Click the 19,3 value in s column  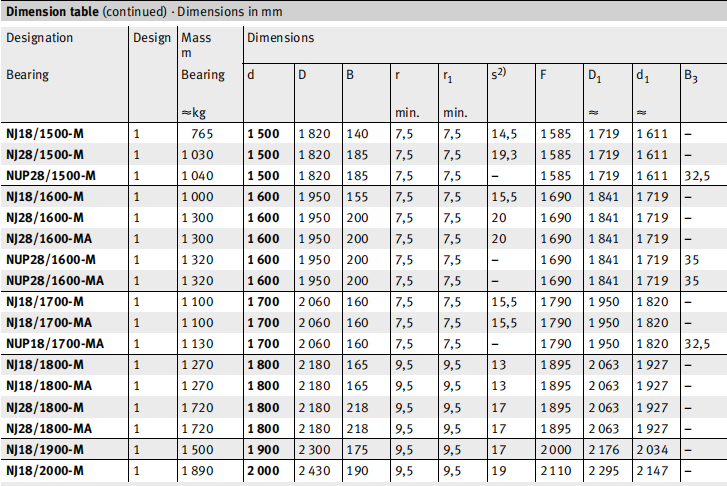pos(504,154)
